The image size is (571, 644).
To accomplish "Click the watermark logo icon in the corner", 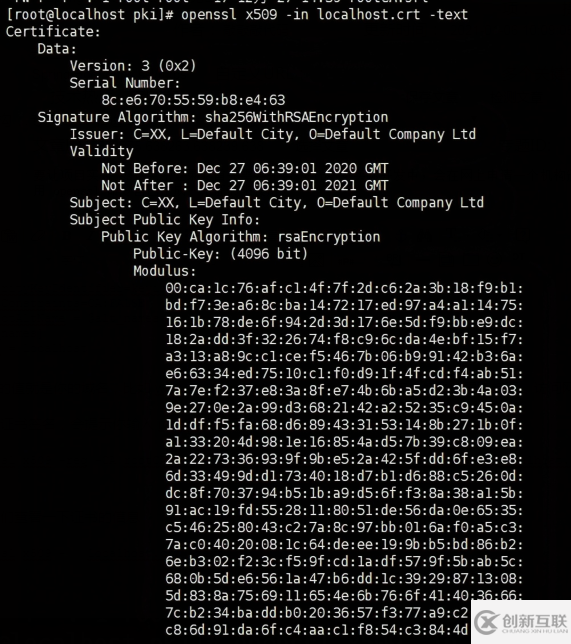I will click(487, 622).
